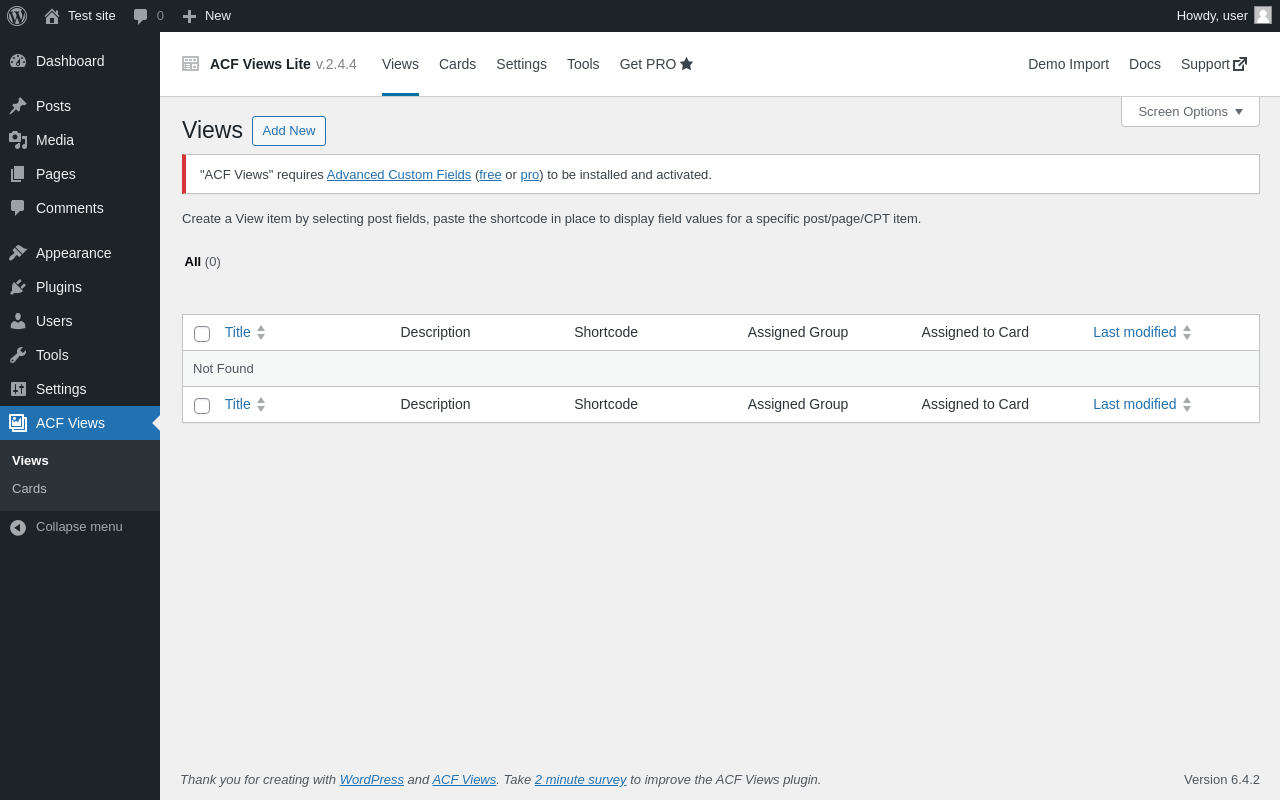Click the comments bubble in admin bar

coord(141,16)
